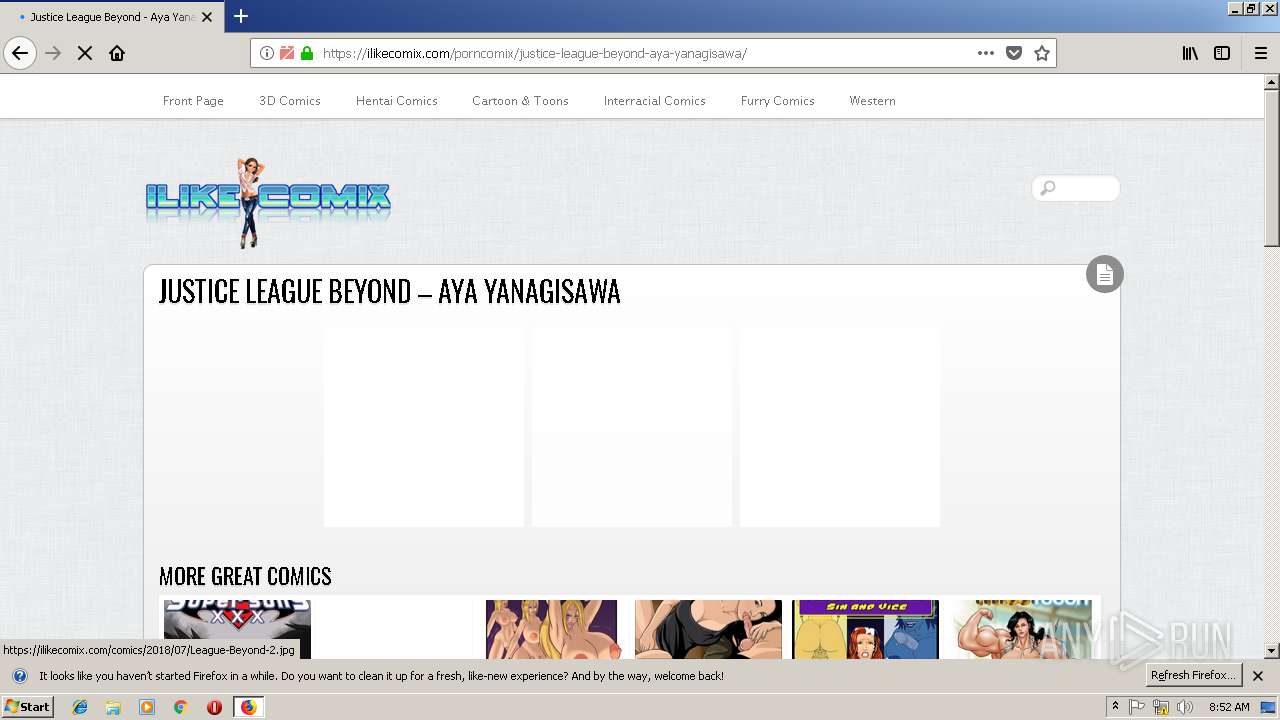Open Action Center flag icon
This screenshot has height=720, width=1280.
coord(1137,707)
